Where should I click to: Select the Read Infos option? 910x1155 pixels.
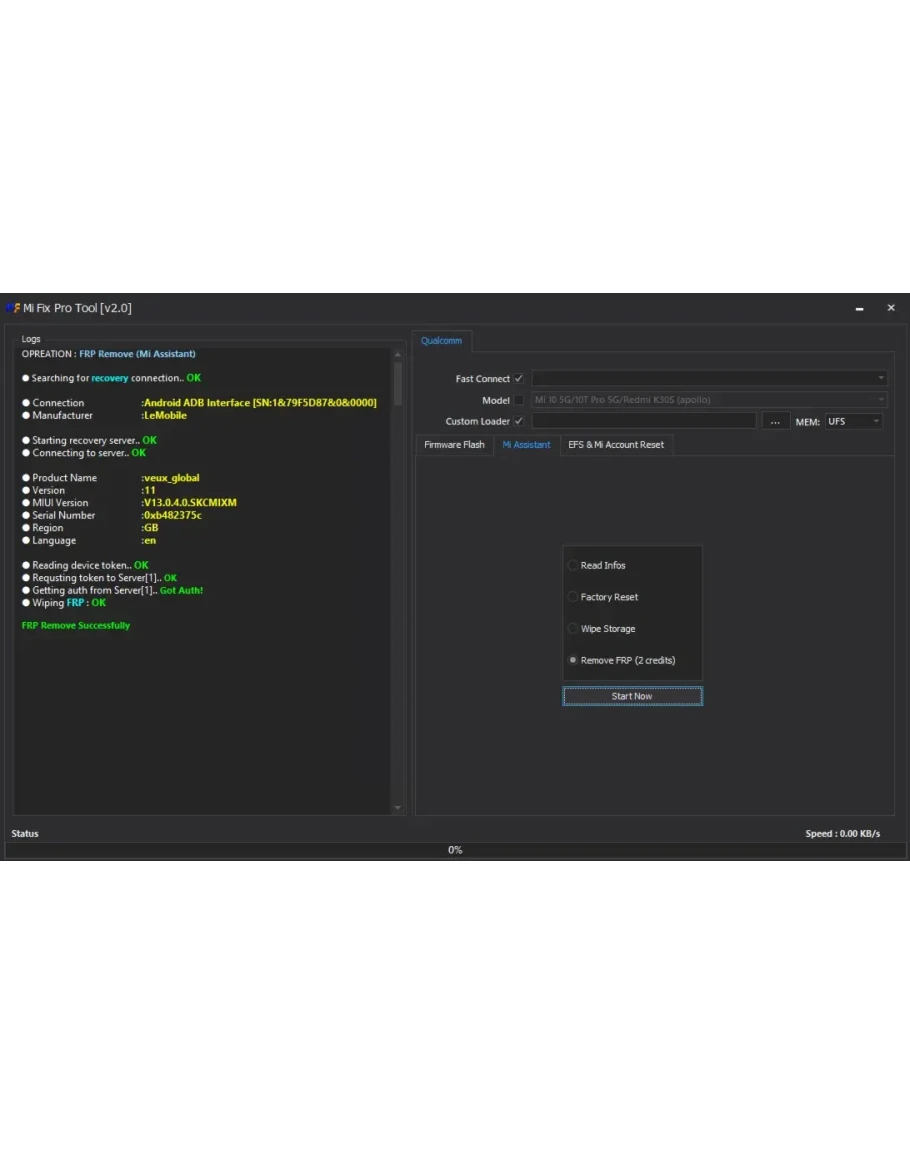[574, 566]
